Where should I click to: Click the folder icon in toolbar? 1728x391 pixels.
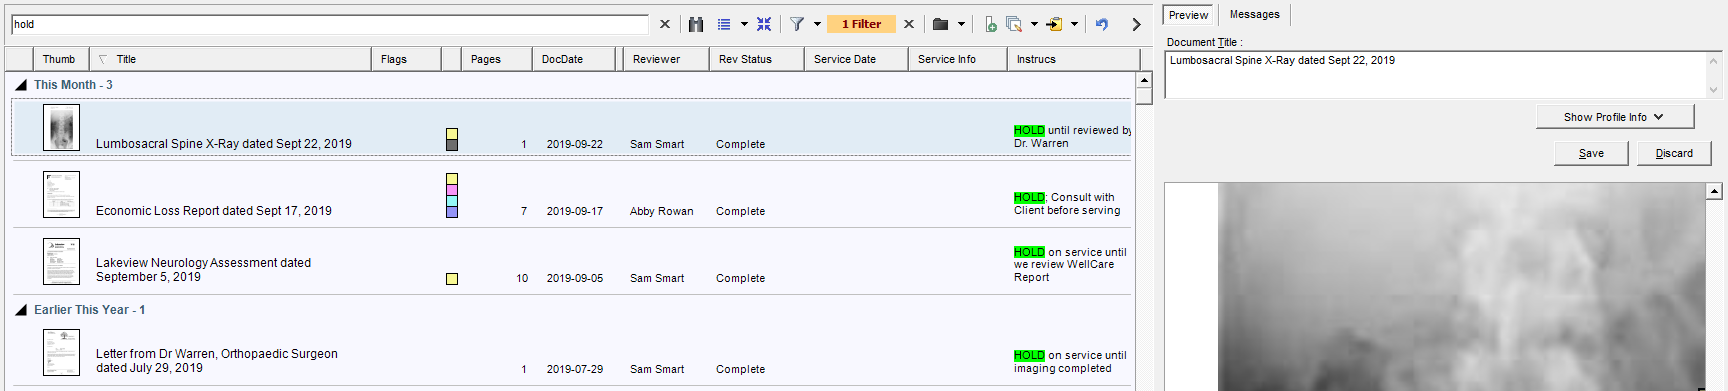point(940,24)
